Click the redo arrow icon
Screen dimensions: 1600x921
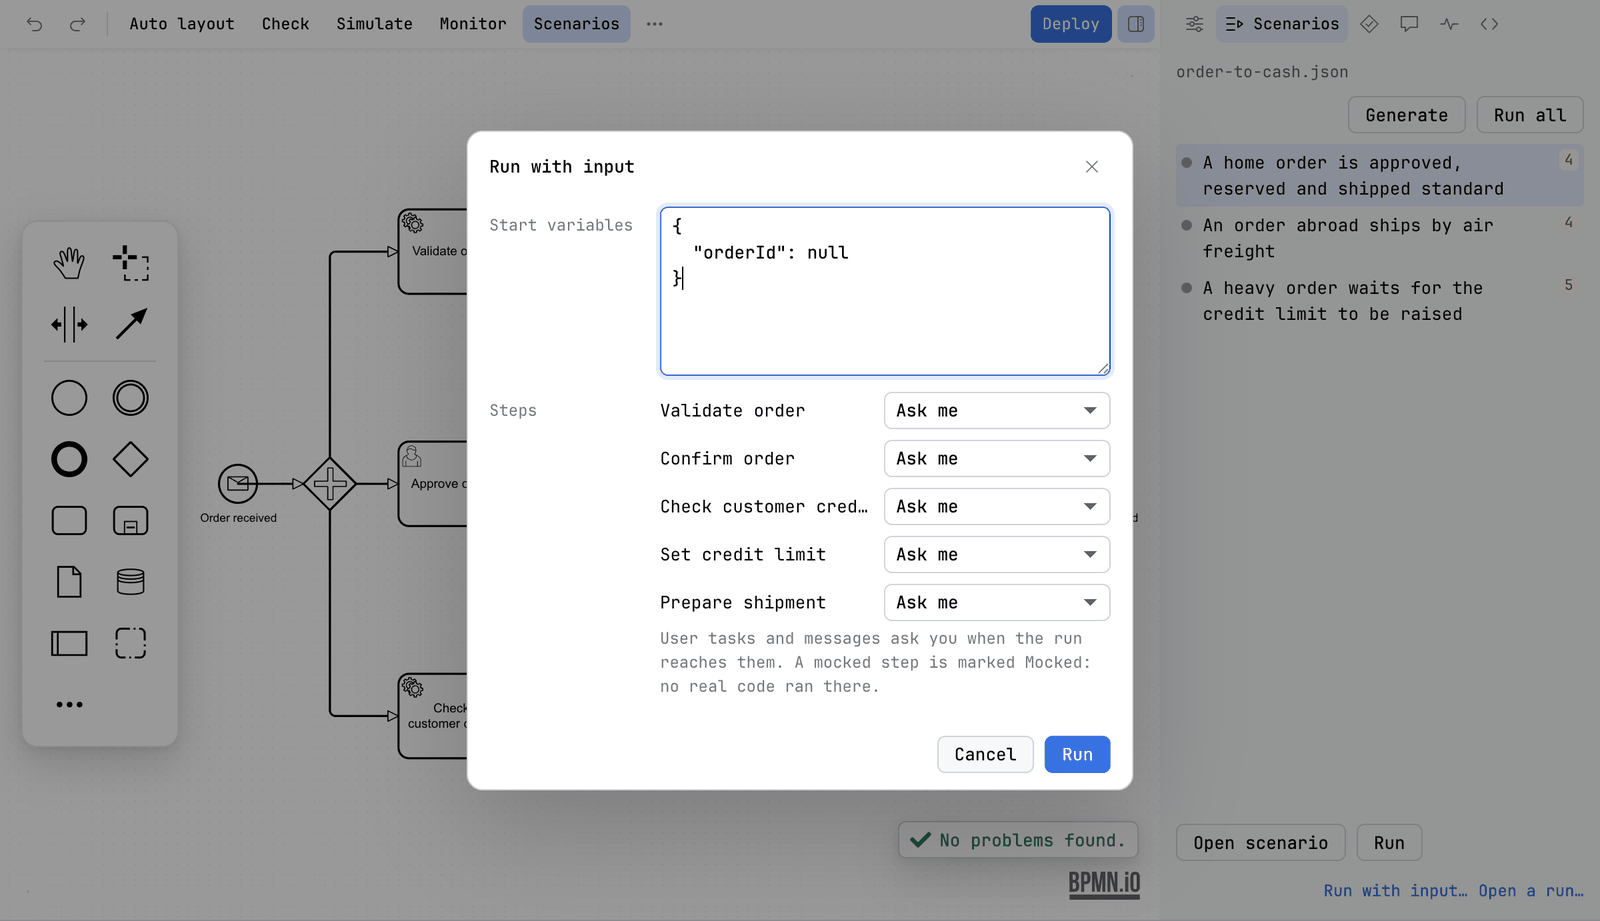pyautogui.click(x=77, y=24)
